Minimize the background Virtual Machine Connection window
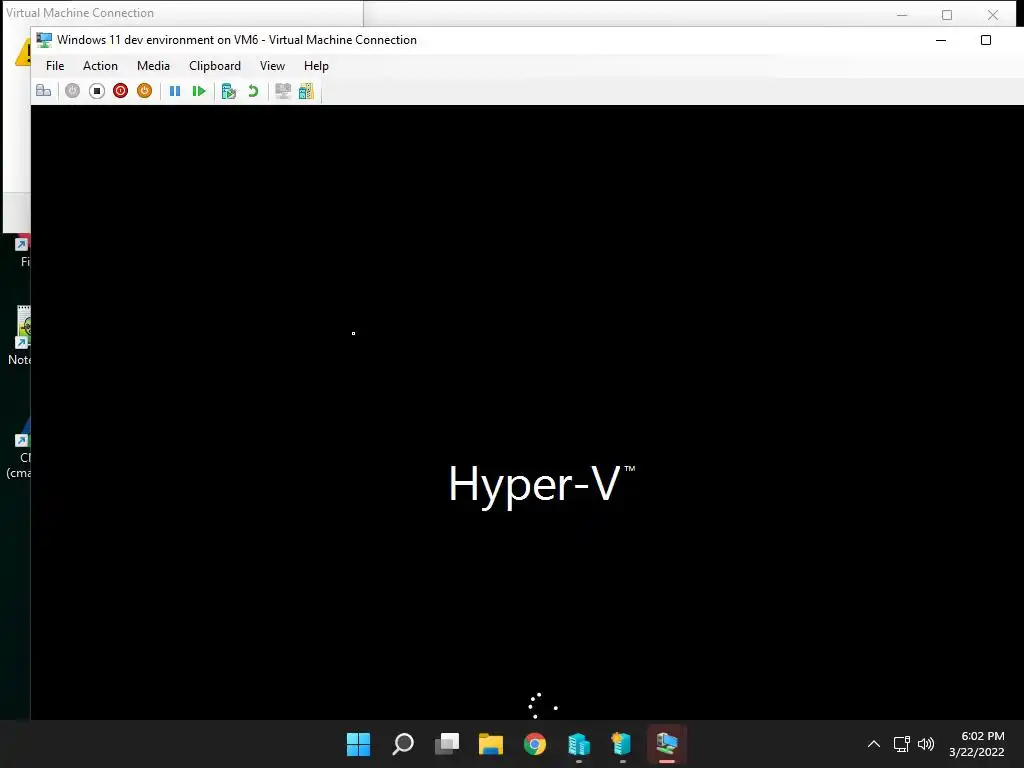1024x768 pixels. coord(902,14)
